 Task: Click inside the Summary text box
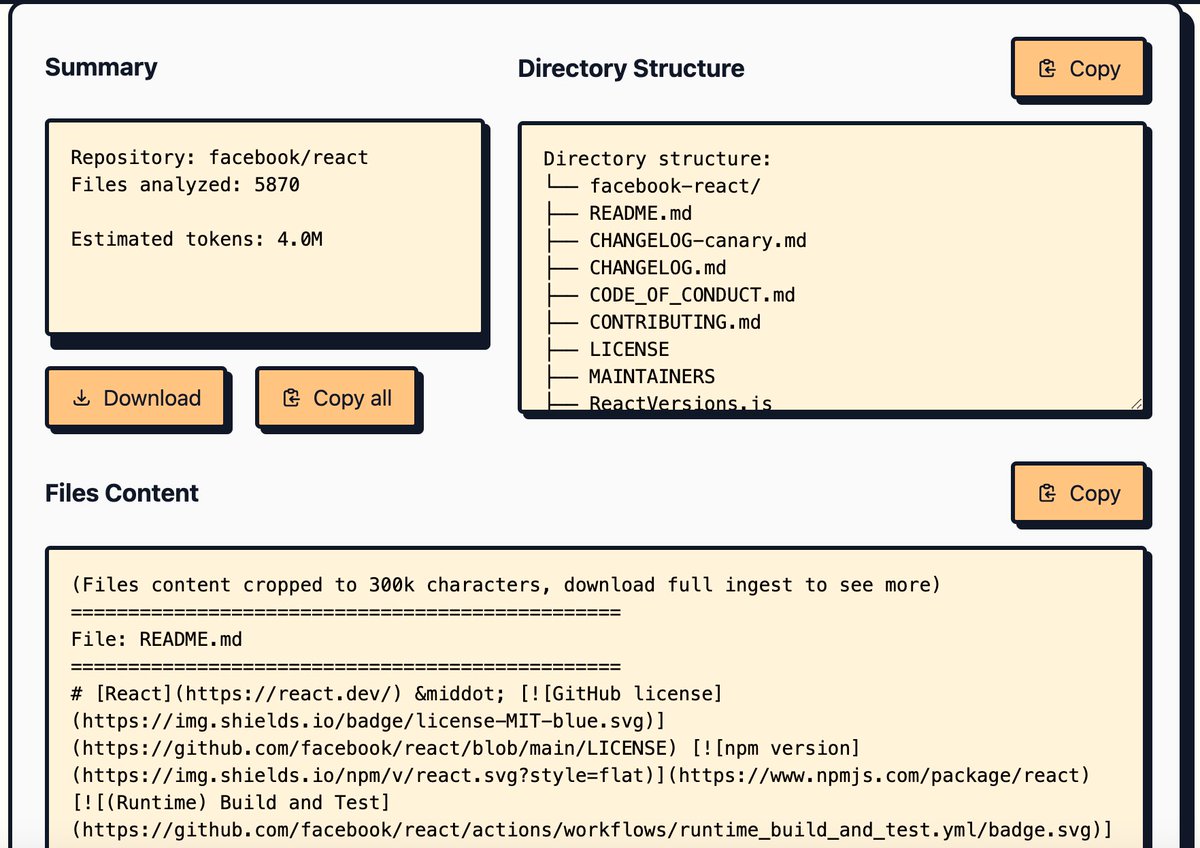[265, 227]
